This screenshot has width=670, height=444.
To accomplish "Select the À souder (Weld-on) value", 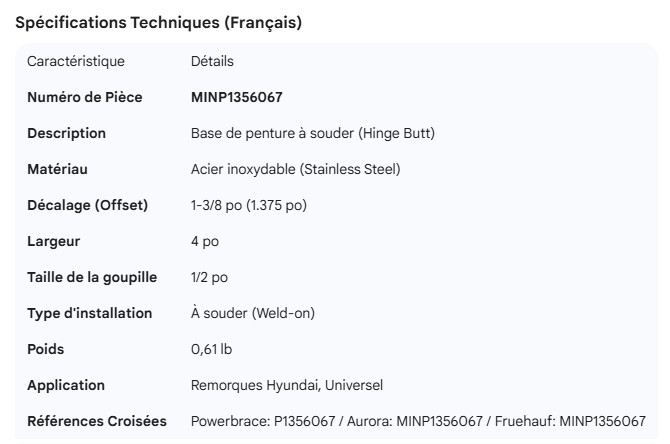I will point(252,314).
